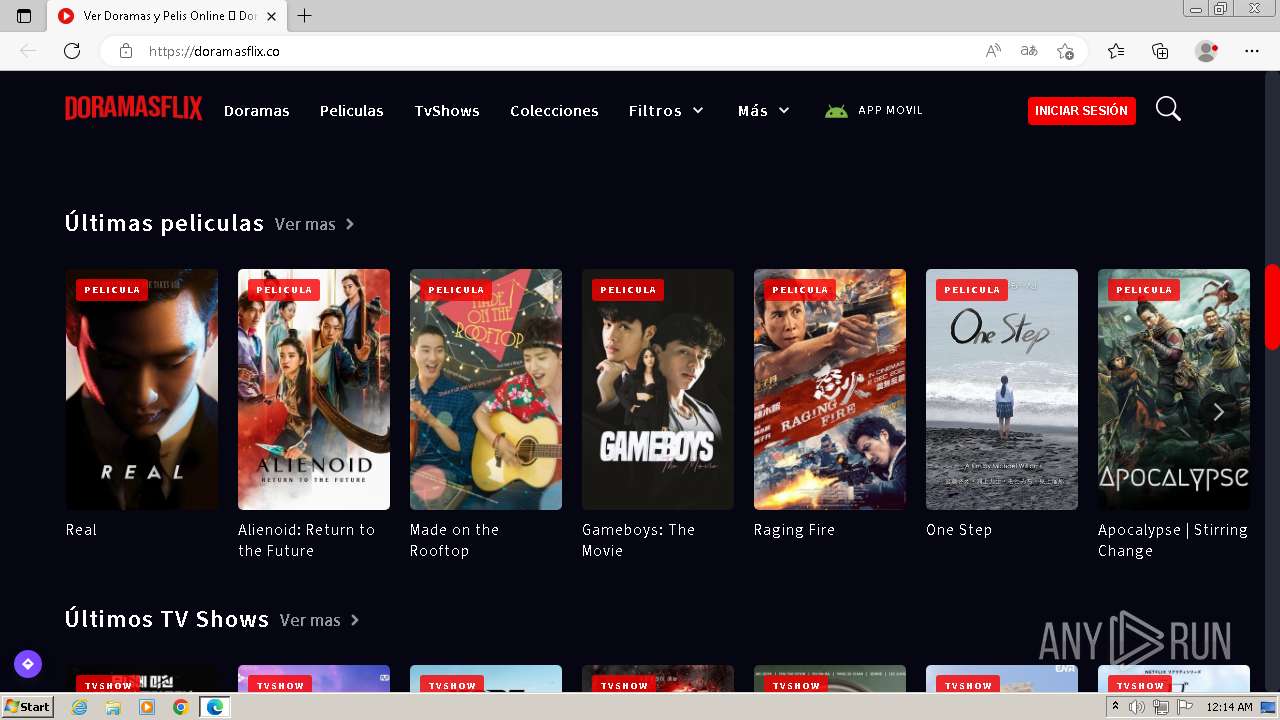
Task: Open Internet Explorer in taskbar
Action: click(80, 707)
